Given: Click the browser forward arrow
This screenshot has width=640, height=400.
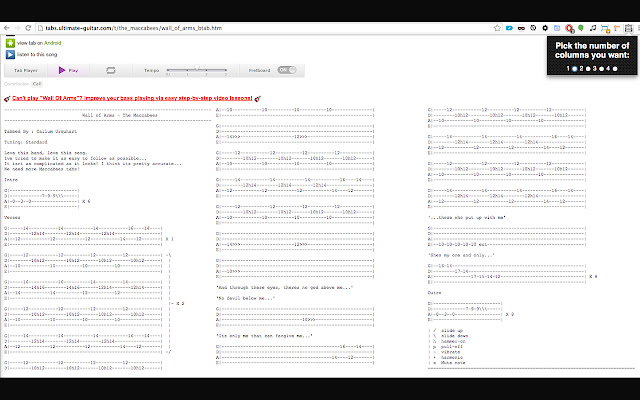Looking at the screenshot, I should tap(17, 28).
